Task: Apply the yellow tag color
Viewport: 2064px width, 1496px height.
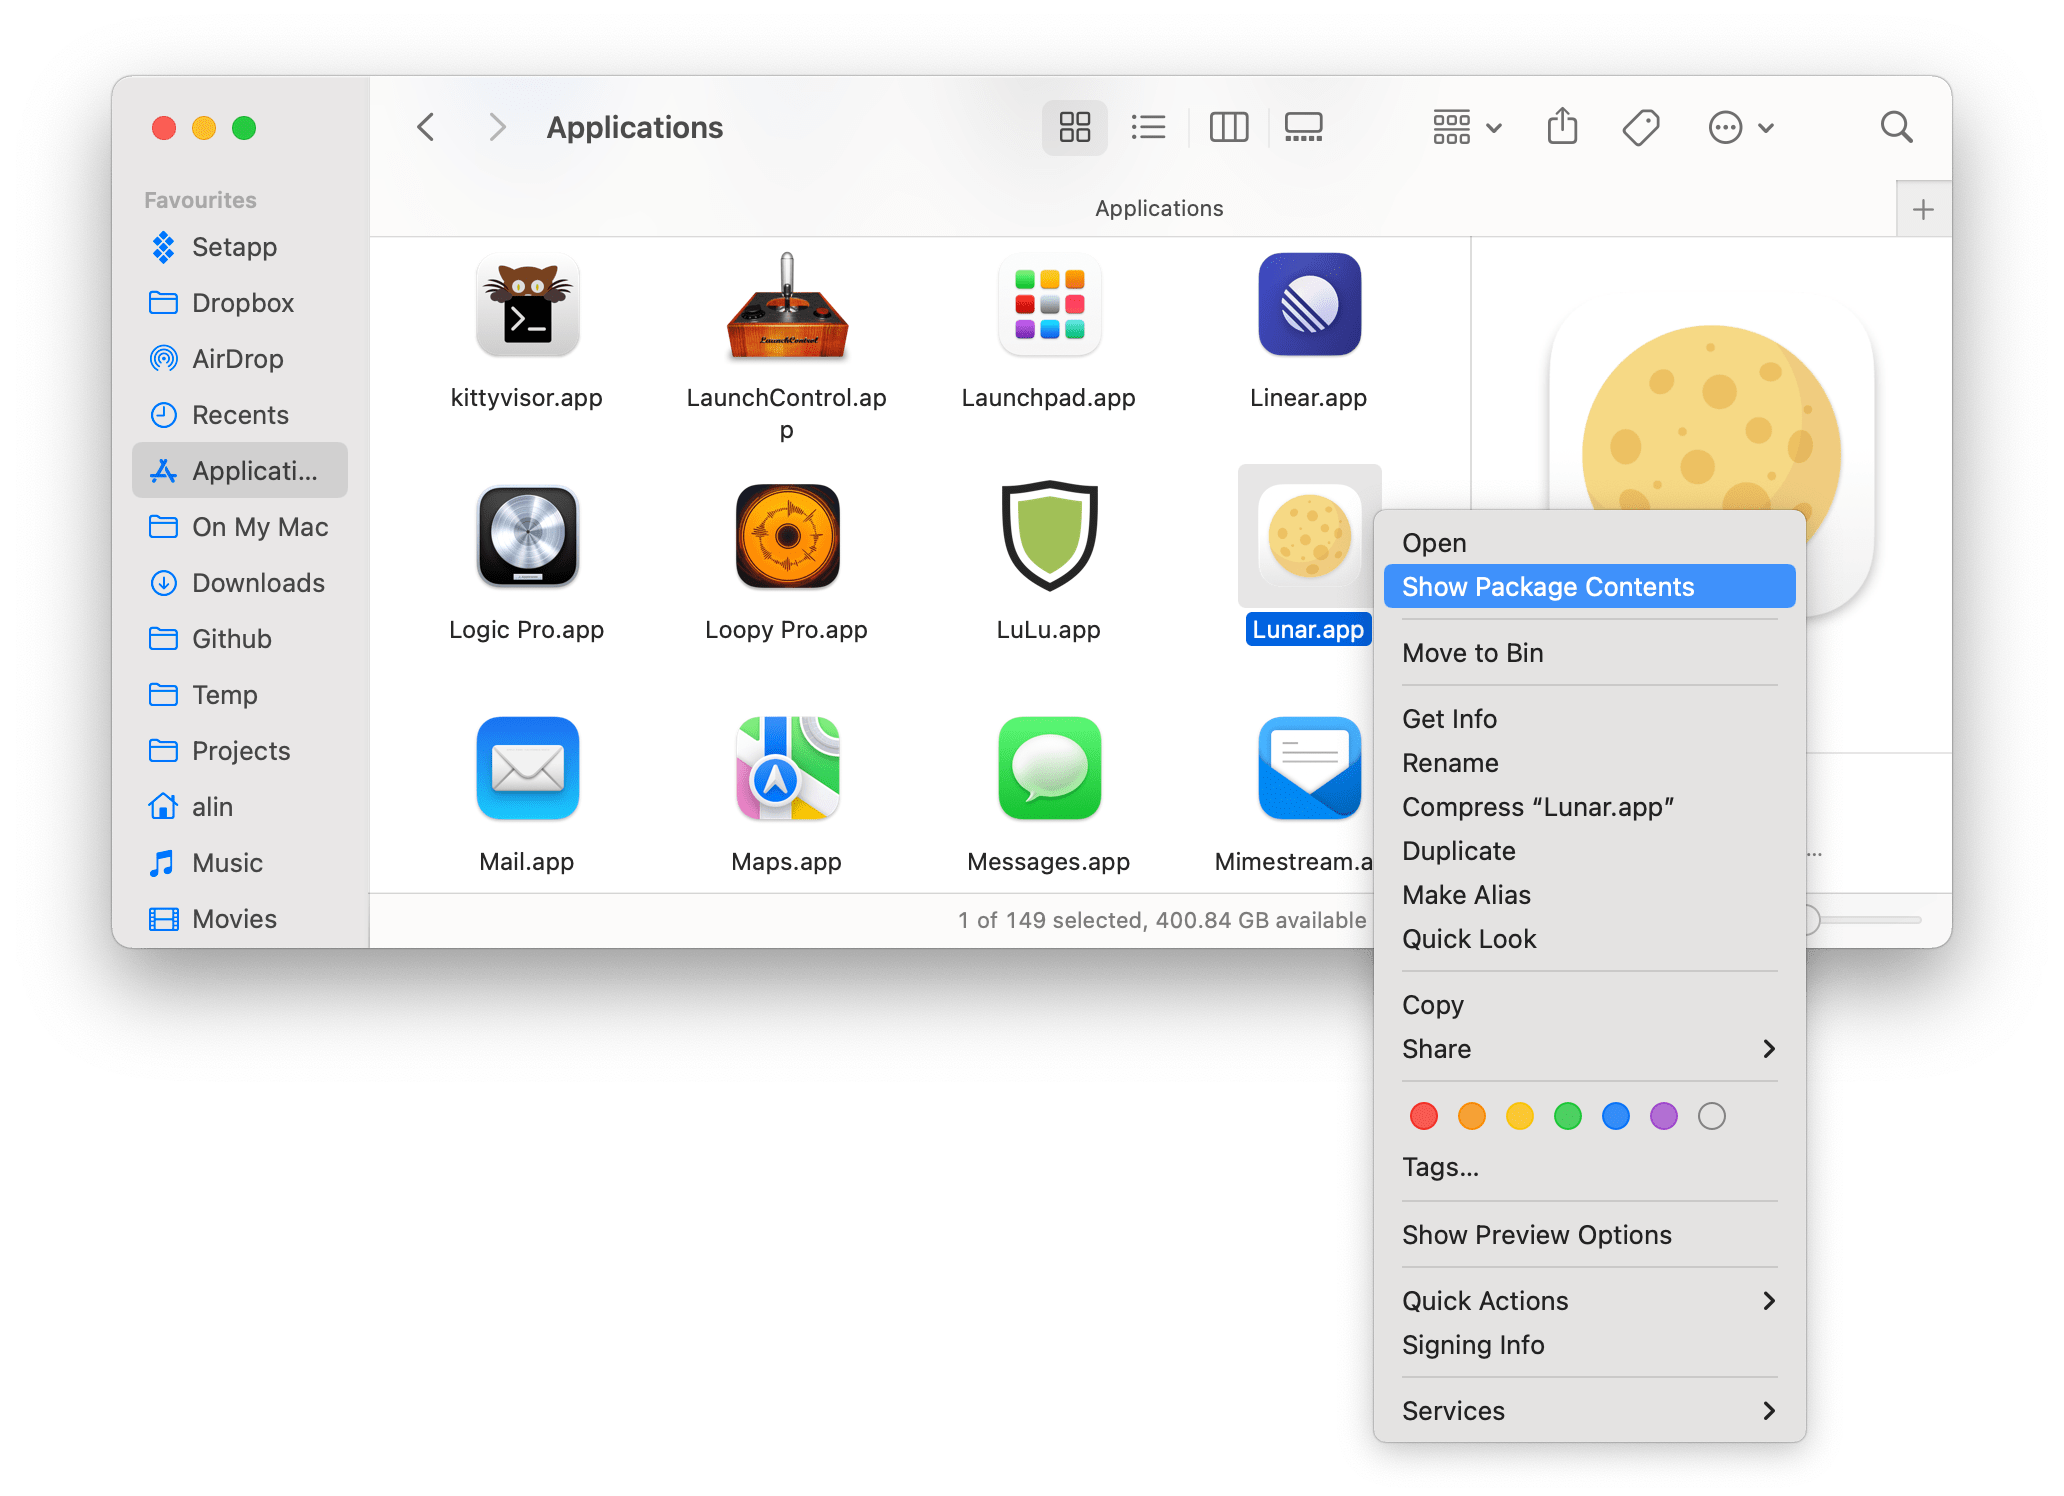Action: point(1520,1116)
